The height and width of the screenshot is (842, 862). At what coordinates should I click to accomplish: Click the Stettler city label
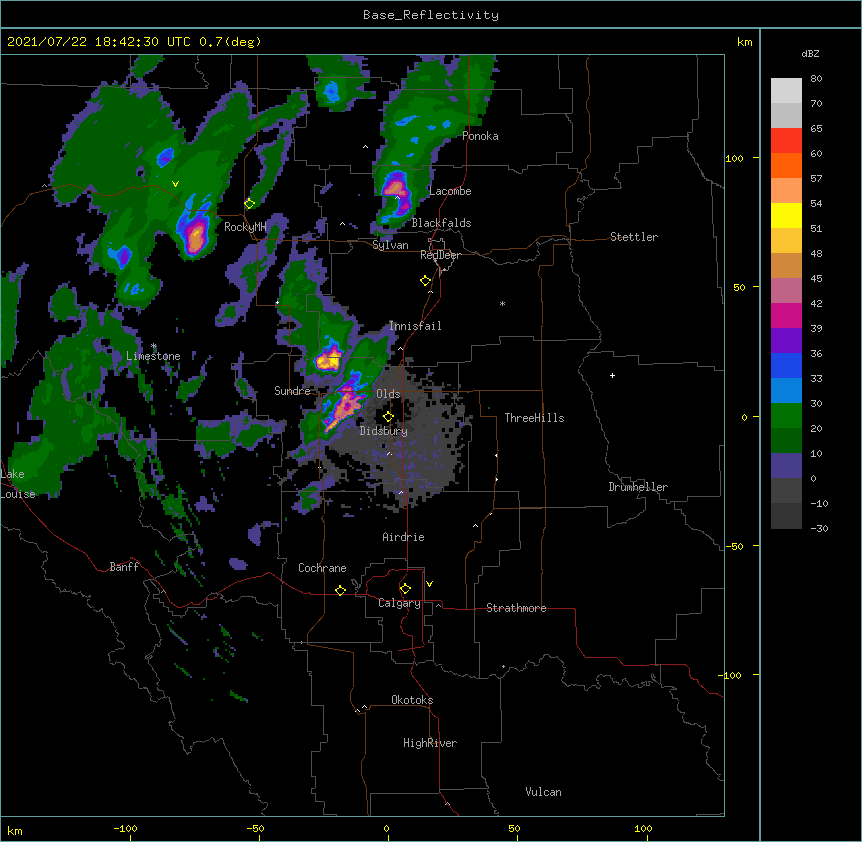tap(634, 237)
